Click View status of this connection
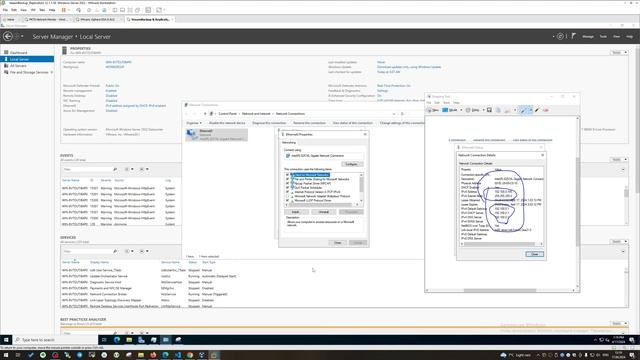640x360 pixels. (x=352, y=123)
